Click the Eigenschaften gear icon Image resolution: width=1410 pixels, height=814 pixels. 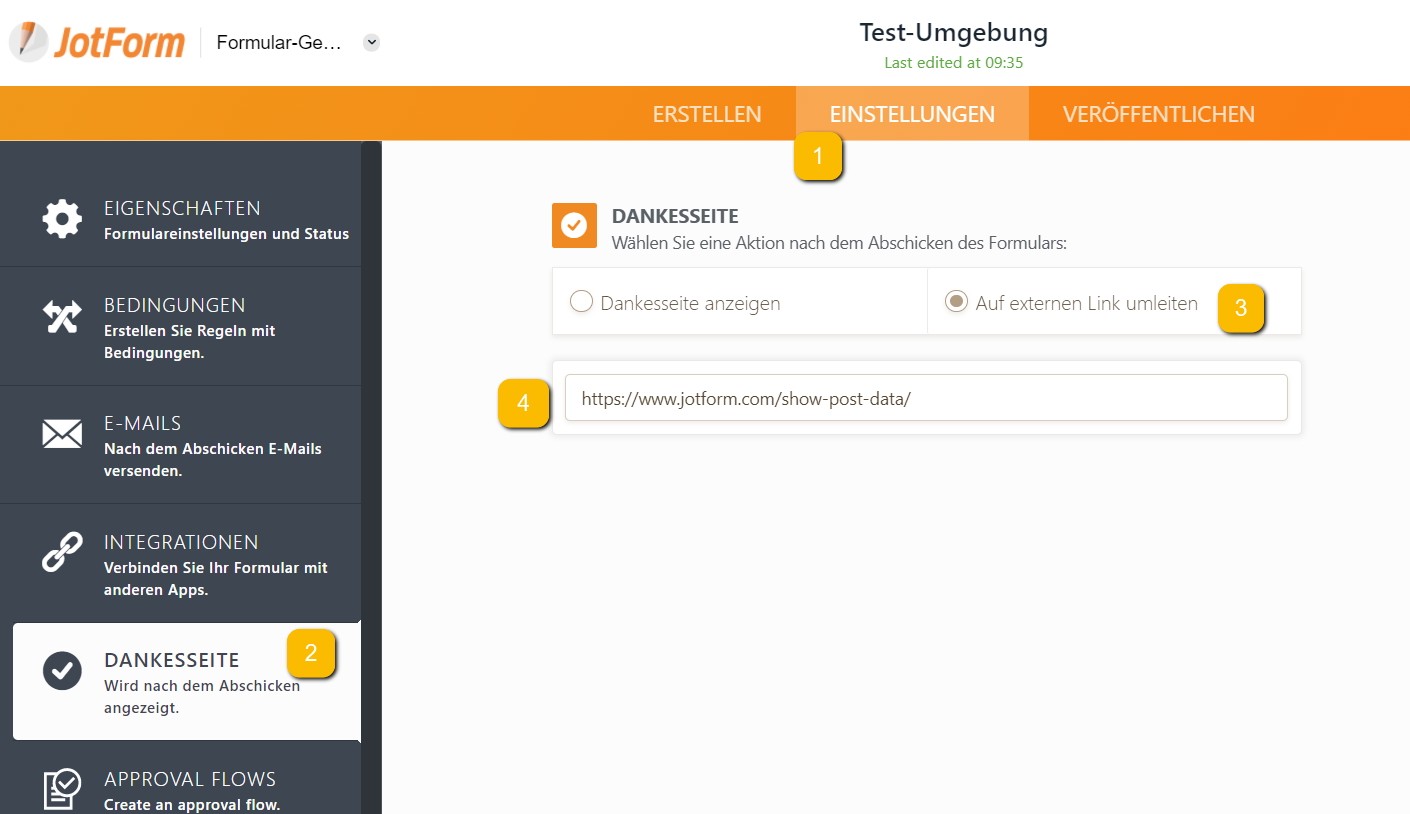62,219
